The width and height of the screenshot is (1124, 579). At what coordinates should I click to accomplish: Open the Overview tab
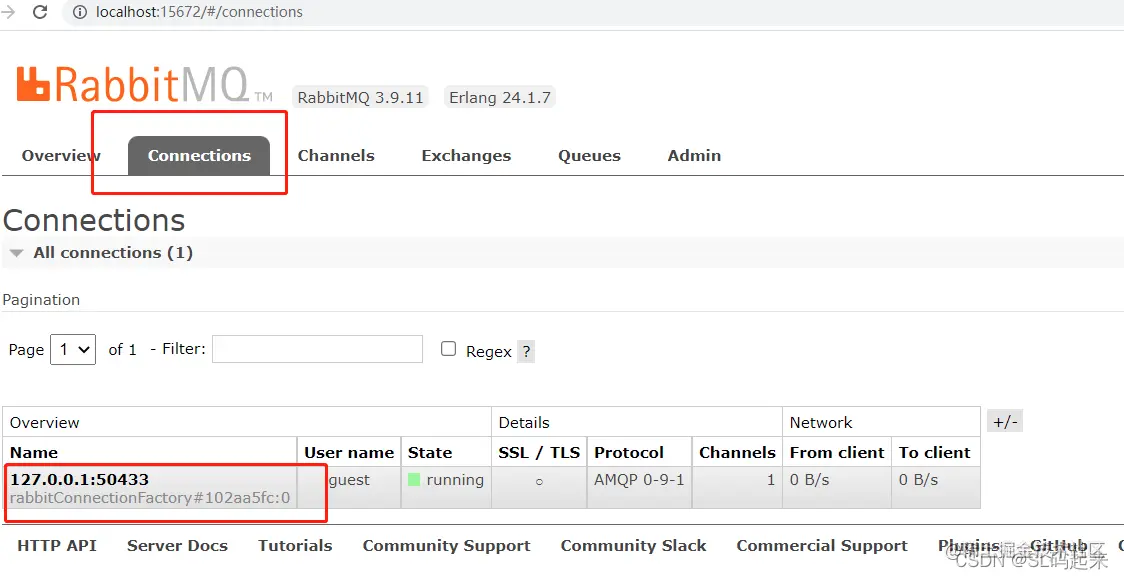61,155
